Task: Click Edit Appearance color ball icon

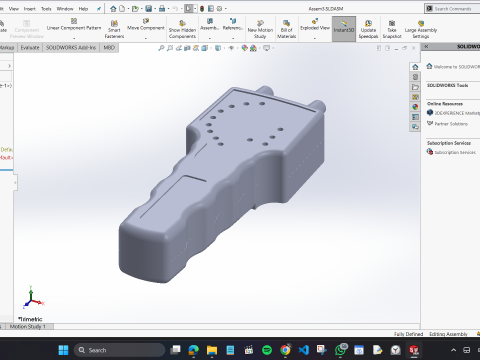Action: [245, 48]
